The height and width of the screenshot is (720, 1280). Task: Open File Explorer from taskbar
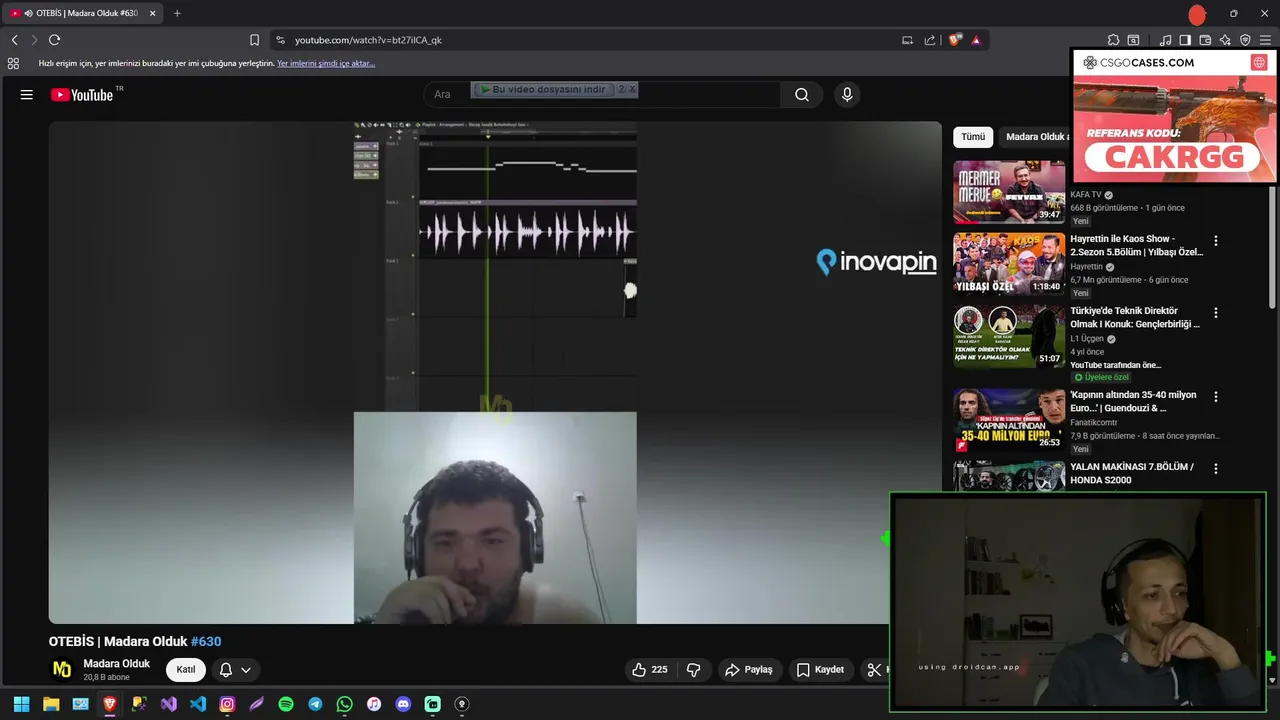(x=51, y=704)
